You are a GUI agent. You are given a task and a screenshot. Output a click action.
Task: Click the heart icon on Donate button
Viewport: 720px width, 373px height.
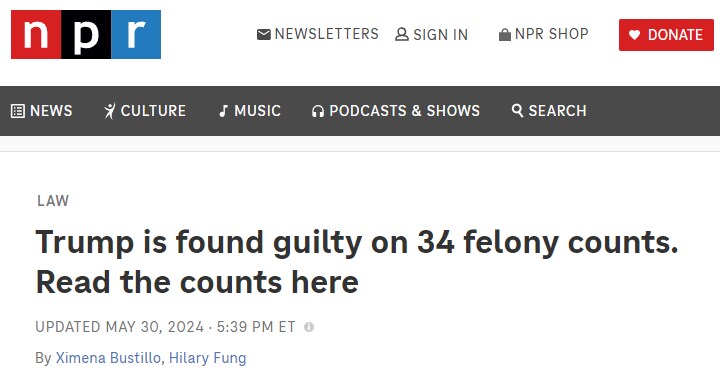click(634, 35)
